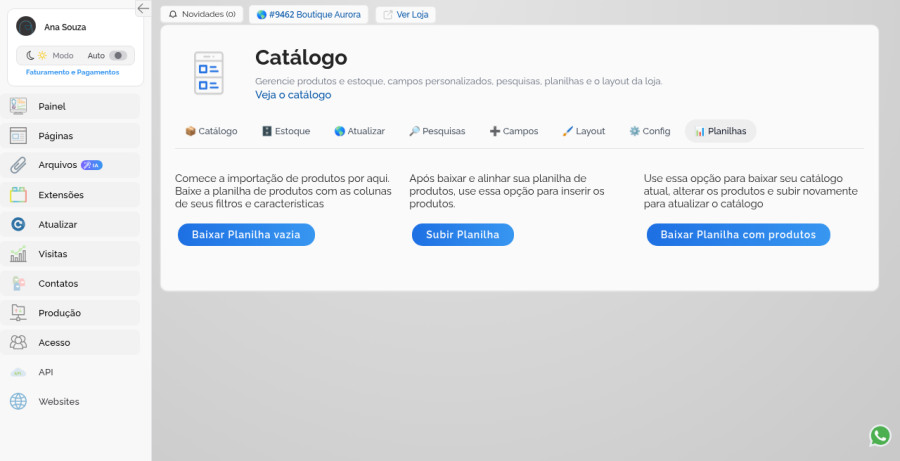Screen dimensions: 900x461
Task: Open the API menu label
Action: pyautogui.click(x=46, y=372)
